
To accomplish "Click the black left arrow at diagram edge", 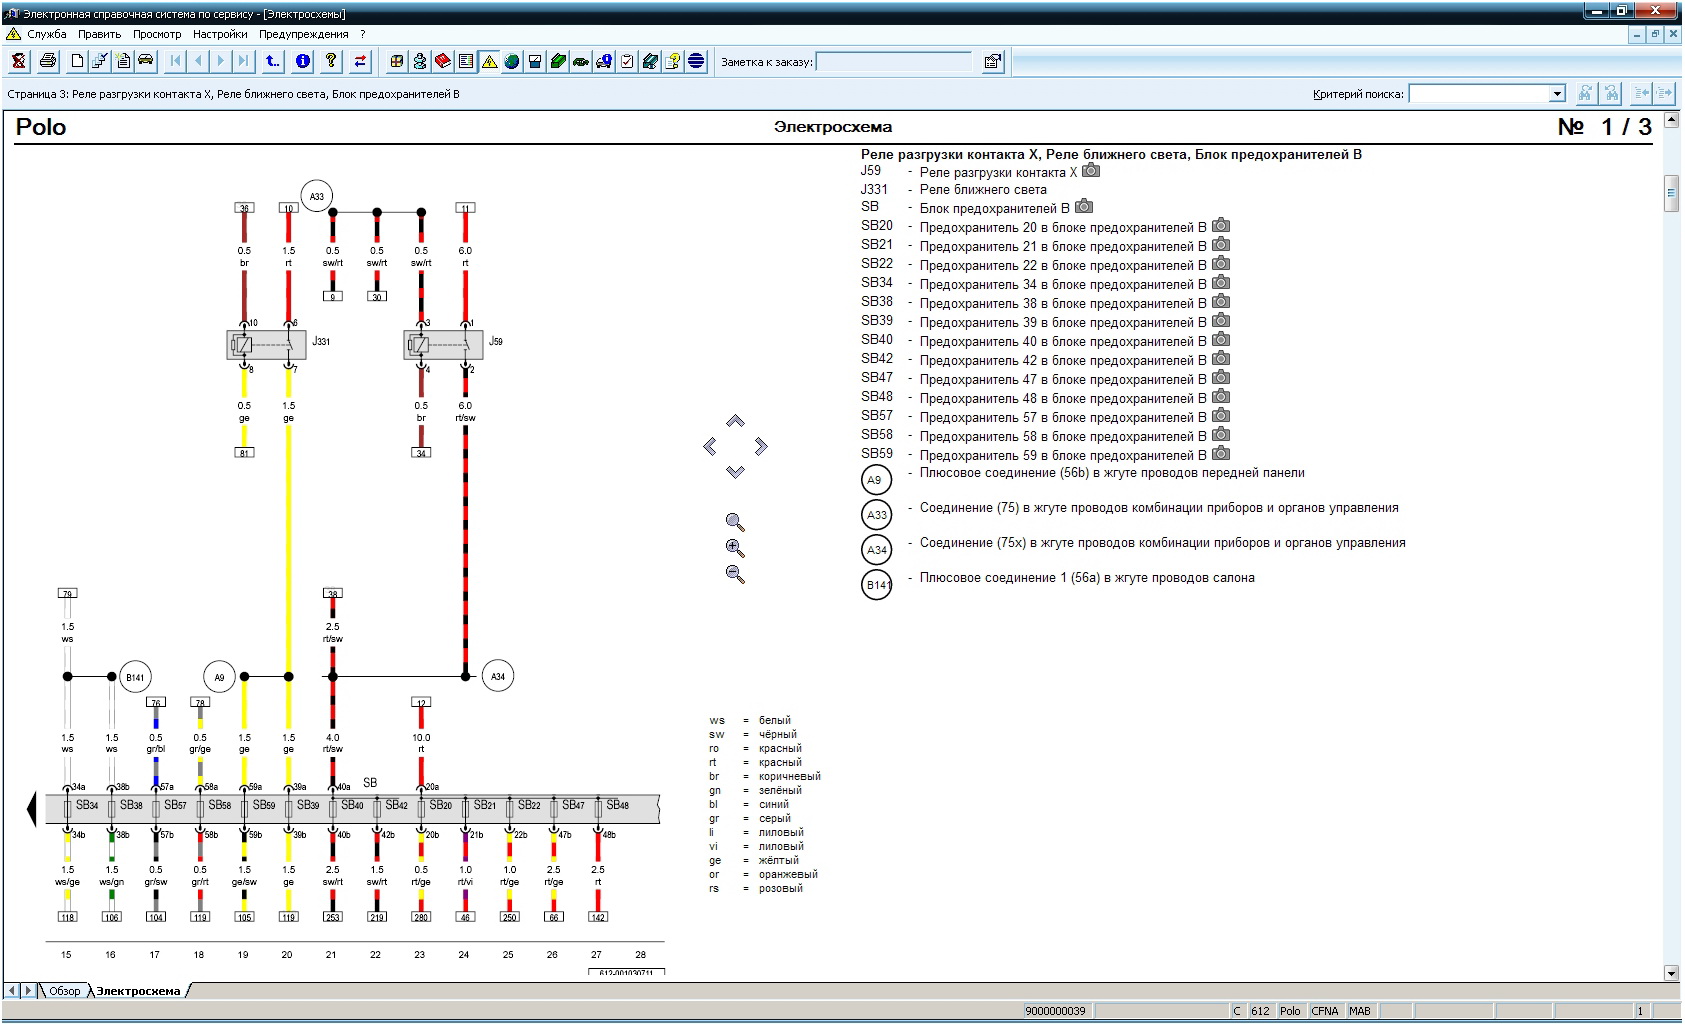I will point(31,808).
